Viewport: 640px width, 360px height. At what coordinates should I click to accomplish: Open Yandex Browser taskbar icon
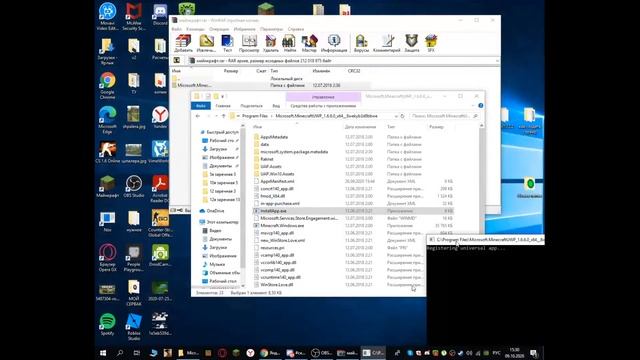[250, 353]
